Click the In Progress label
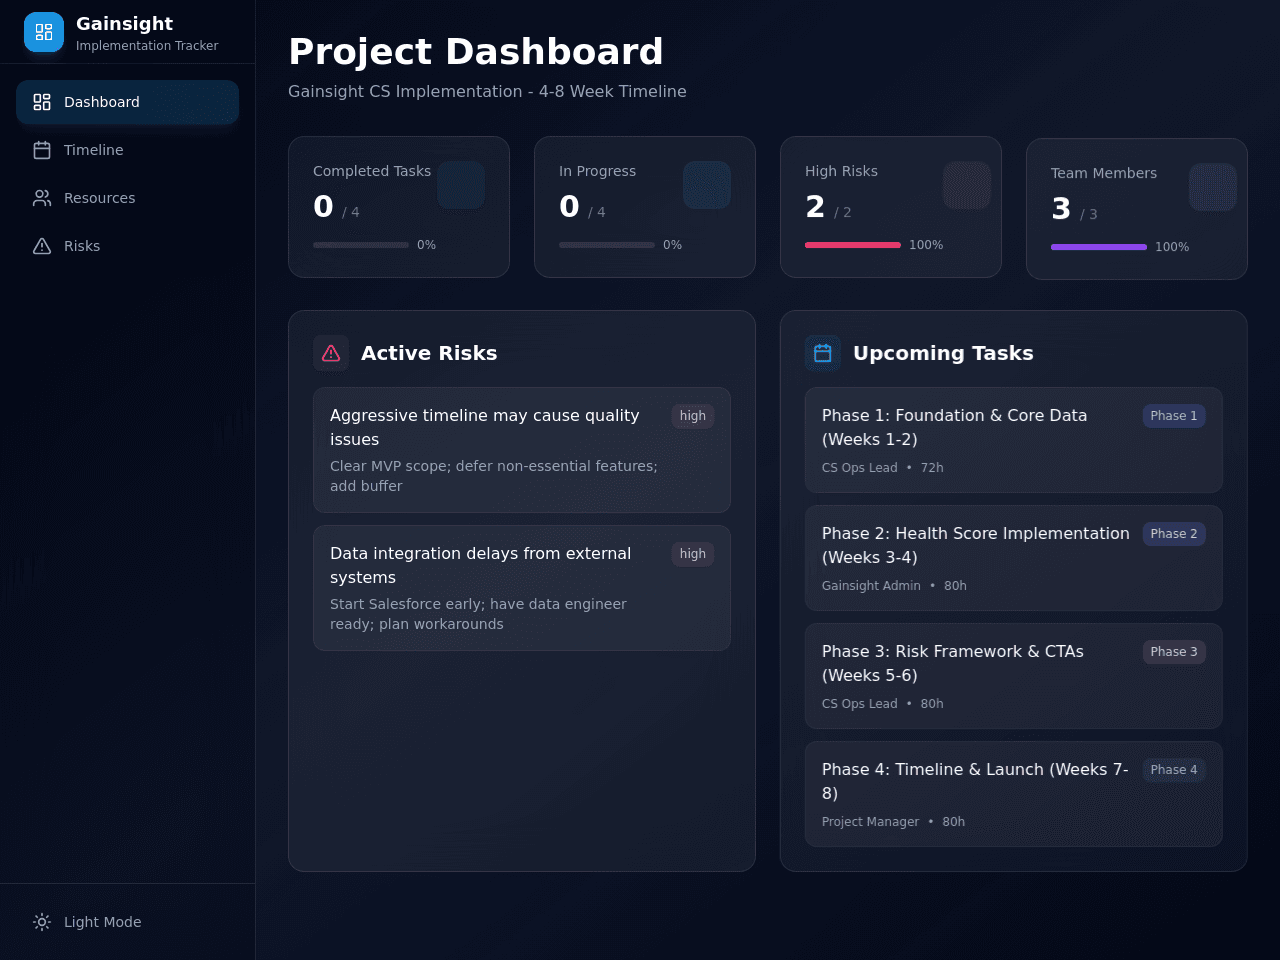This screenshot has height=960, width=1280. pos(597,171)
